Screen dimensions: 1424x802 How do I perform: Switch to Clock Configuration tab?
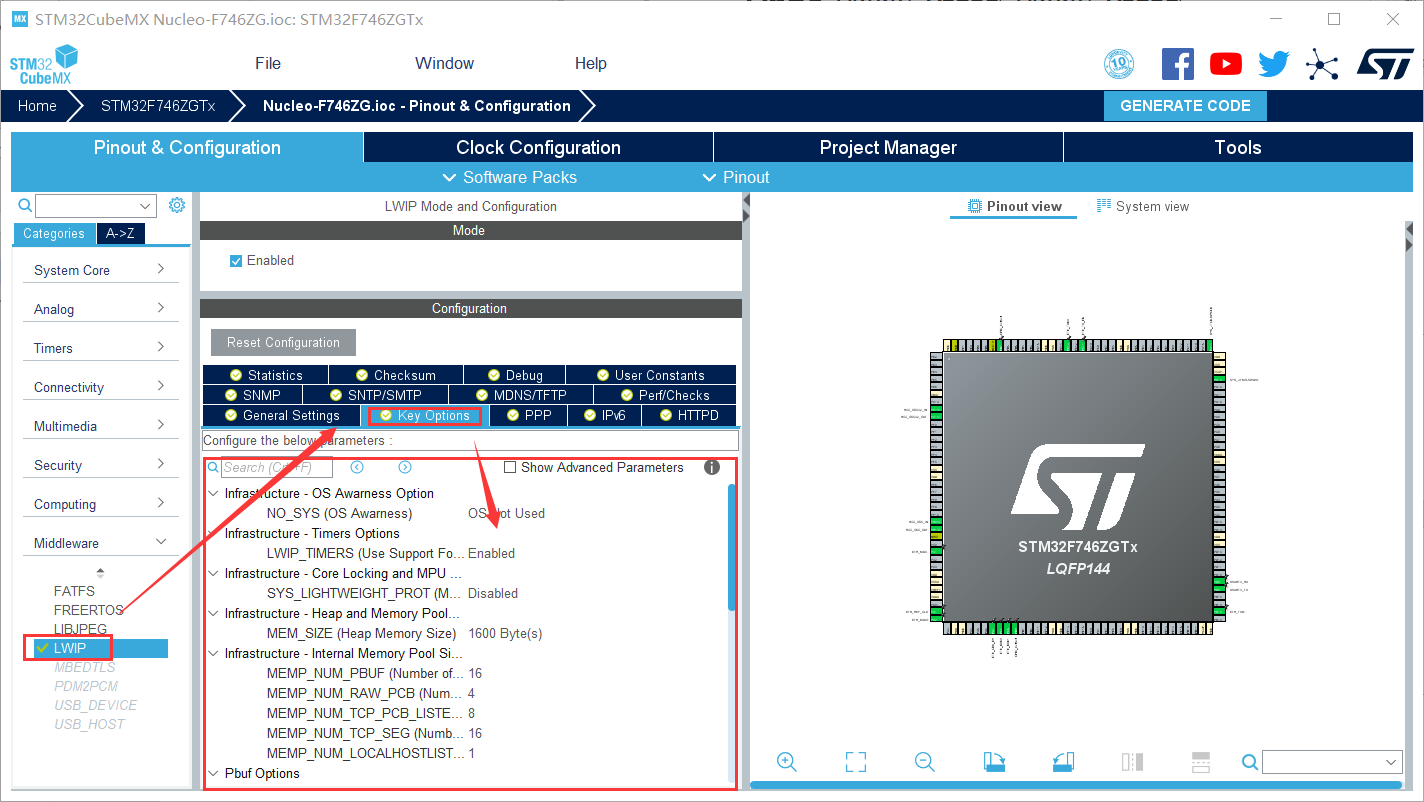[538, 148]
